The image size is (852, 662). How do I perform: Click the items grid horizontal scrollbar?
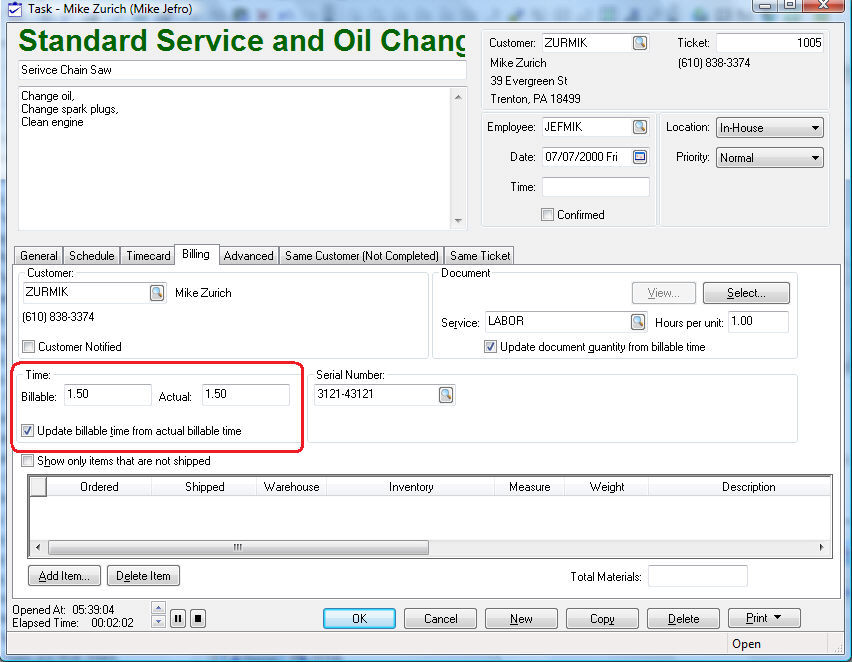click(238, 548)
